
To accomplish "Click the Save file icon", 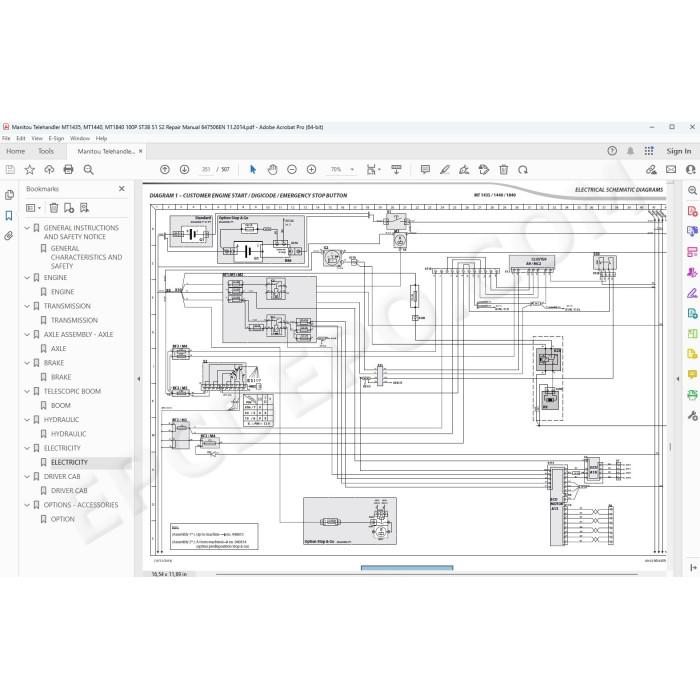I will (10, 170).
